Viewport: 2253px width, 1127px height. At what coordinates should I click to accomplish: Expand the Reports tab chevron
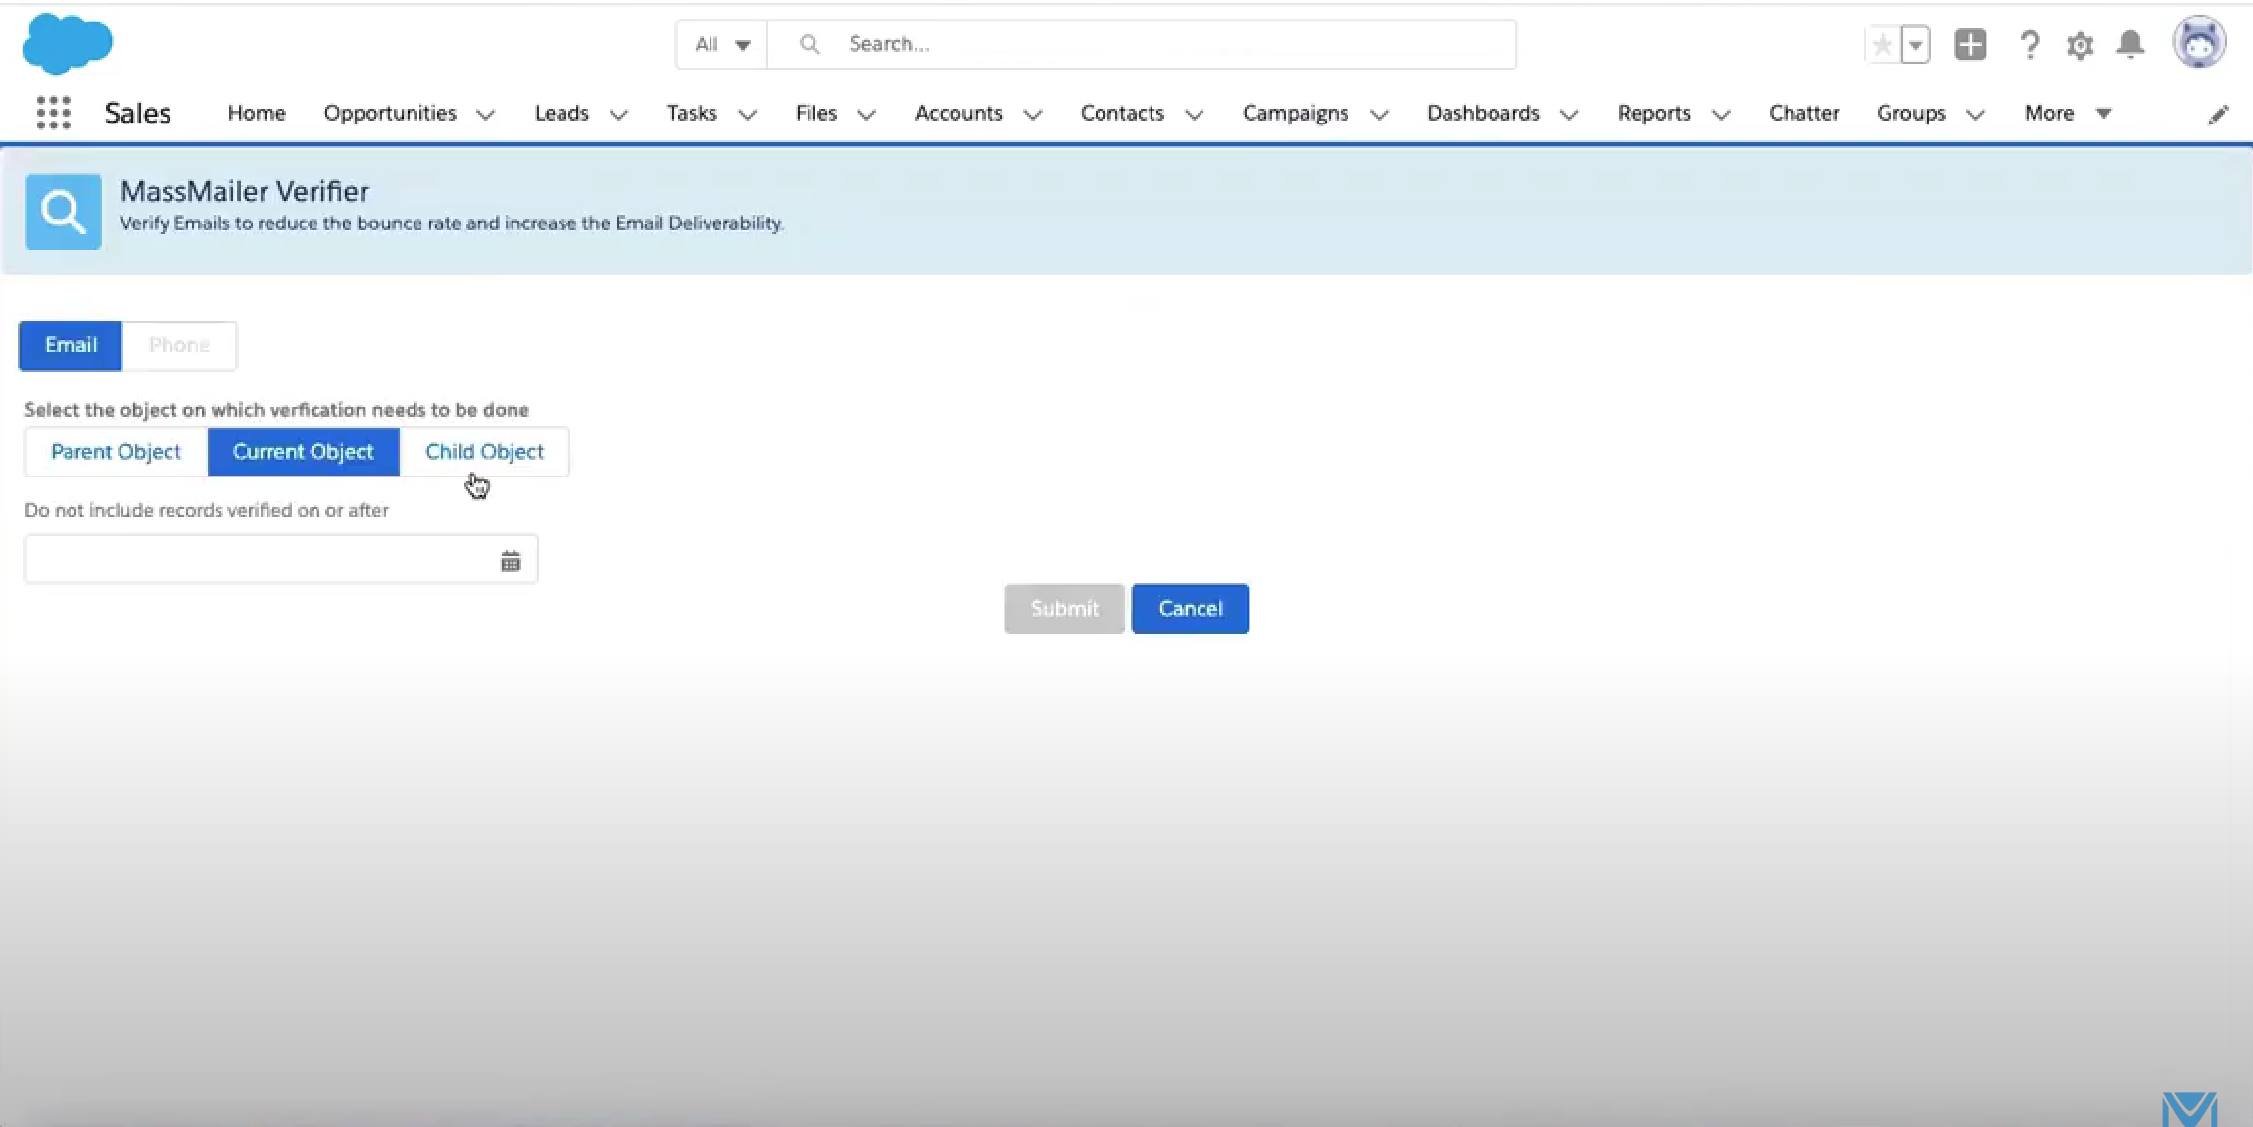(1721, 114)
